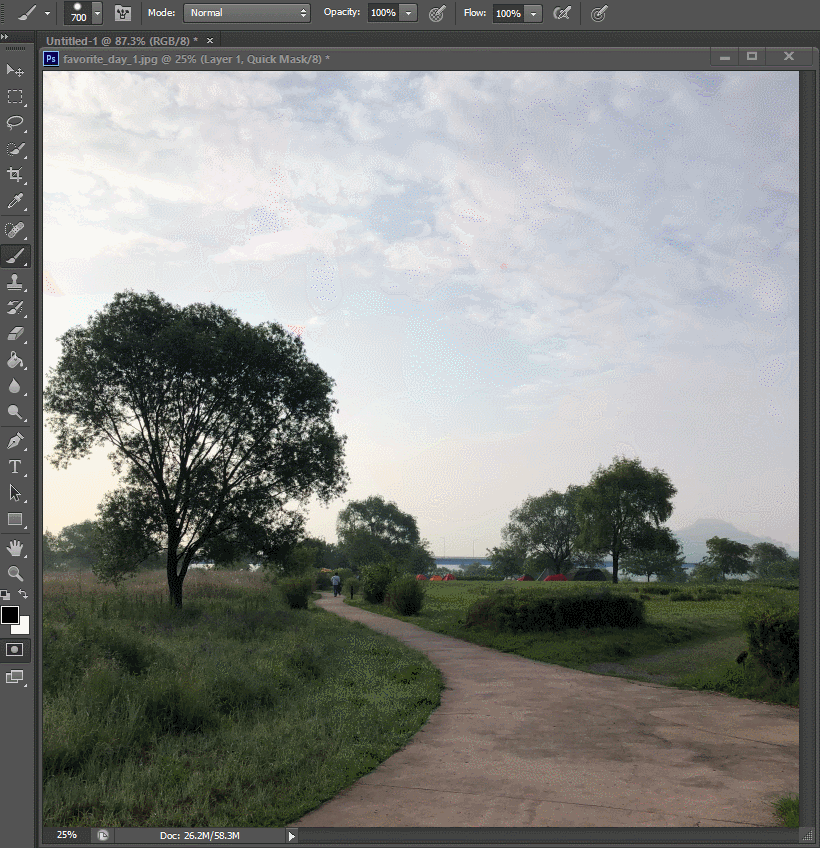Screen dimensions: 820x848
Task: Open the document info arrow menu
Action: point(292,836)
